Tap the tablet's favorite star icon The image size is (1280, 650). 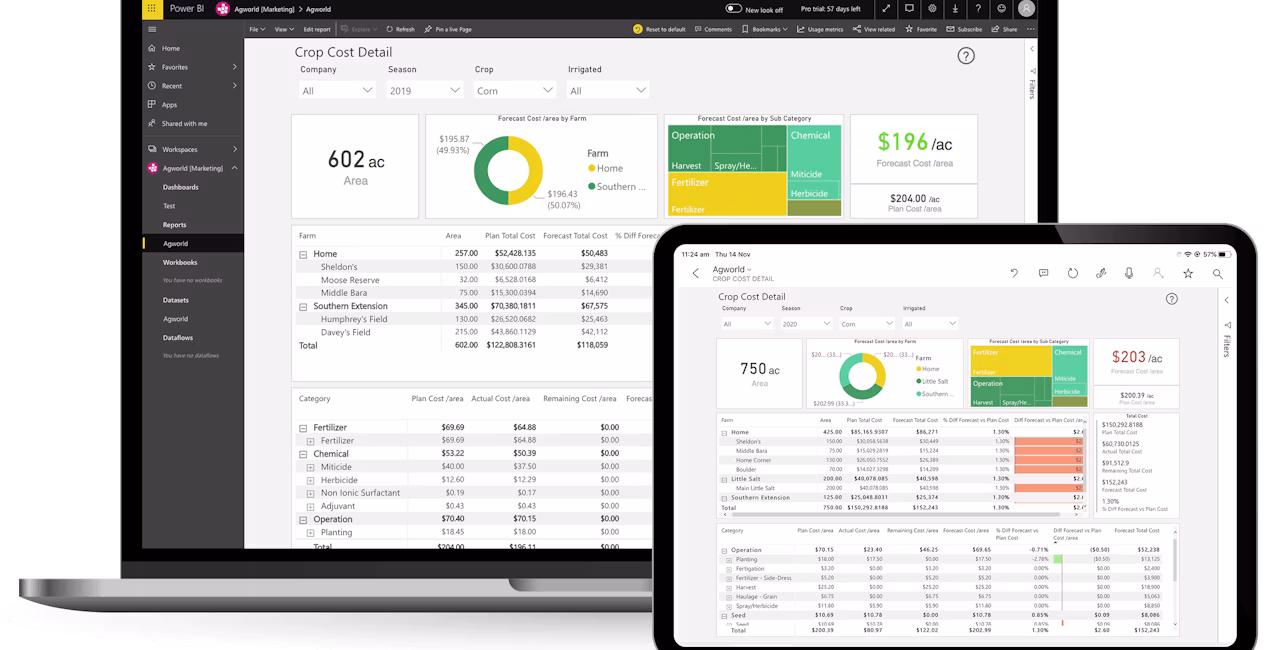(x=1188, y=273)
